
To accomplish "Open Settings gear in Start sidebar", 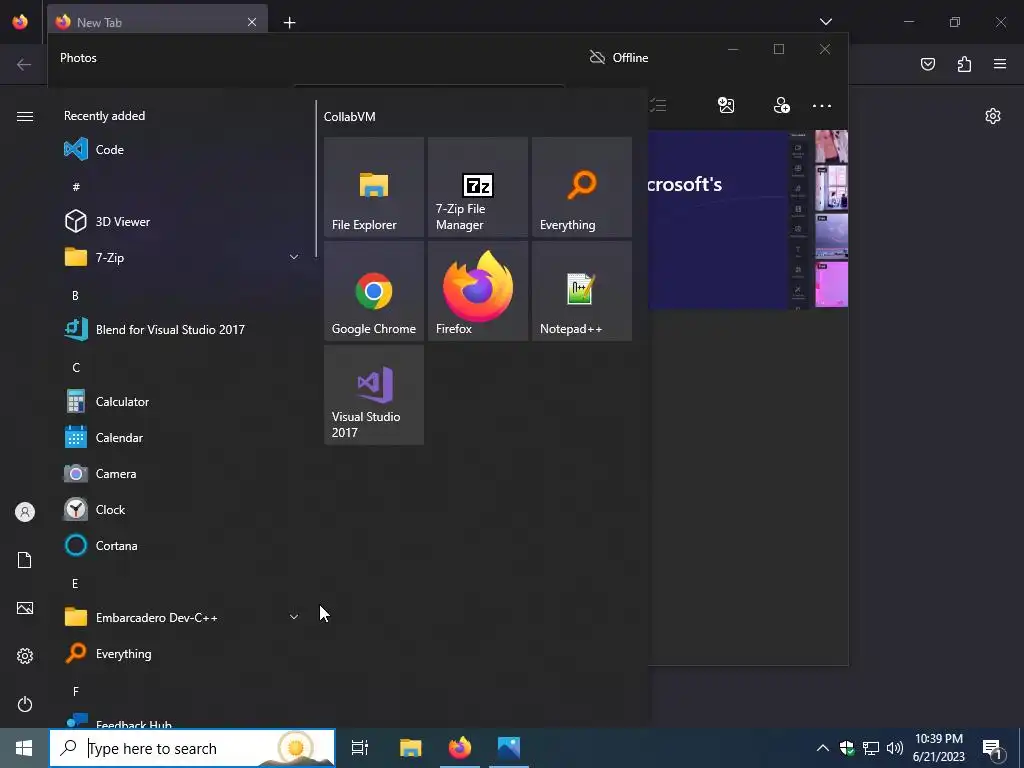I will tap(25, 656).
